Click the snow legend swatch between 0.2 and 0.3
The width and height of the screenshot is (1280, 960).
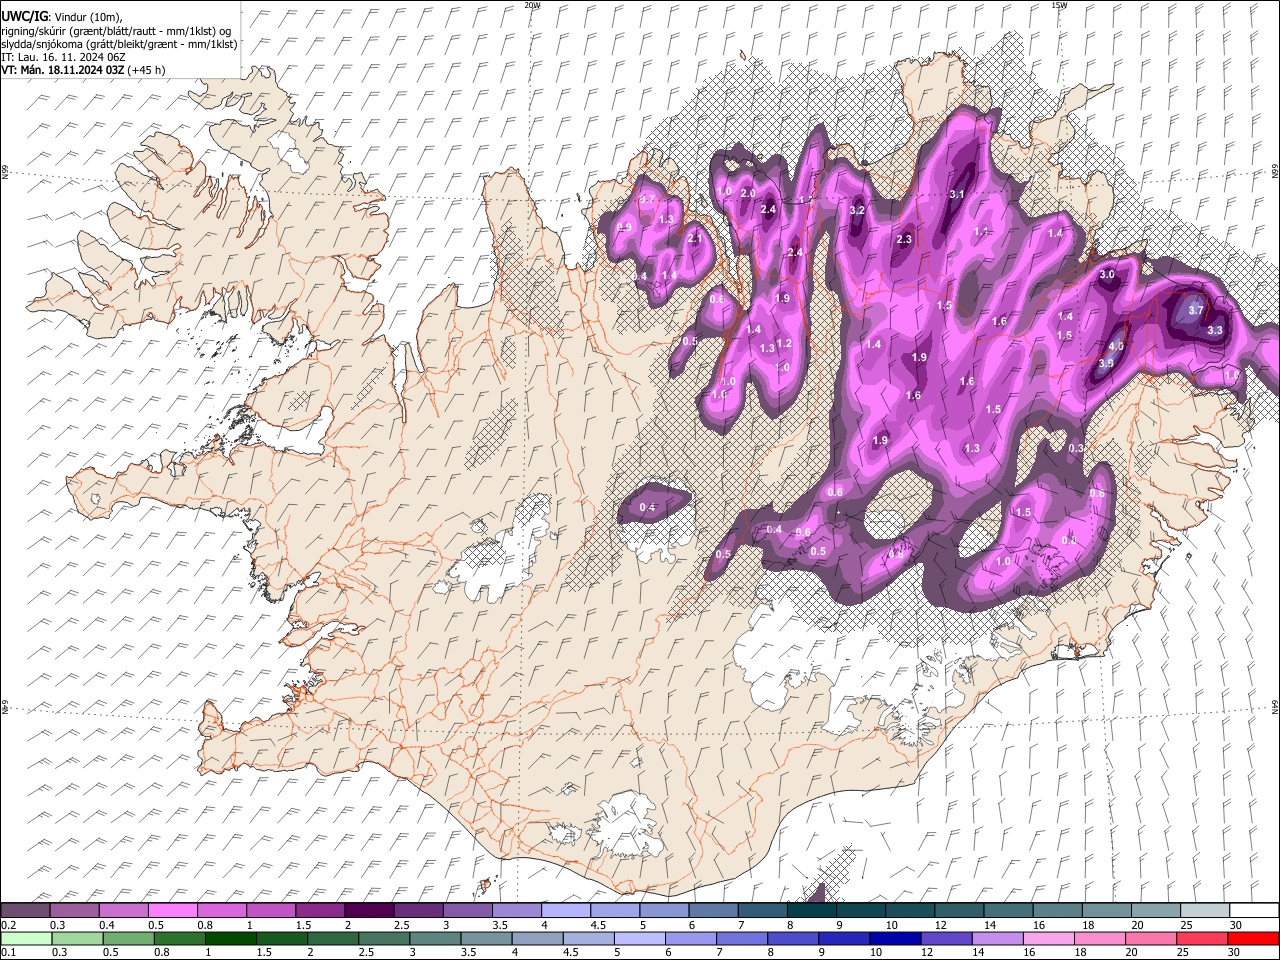click(25, 910)
